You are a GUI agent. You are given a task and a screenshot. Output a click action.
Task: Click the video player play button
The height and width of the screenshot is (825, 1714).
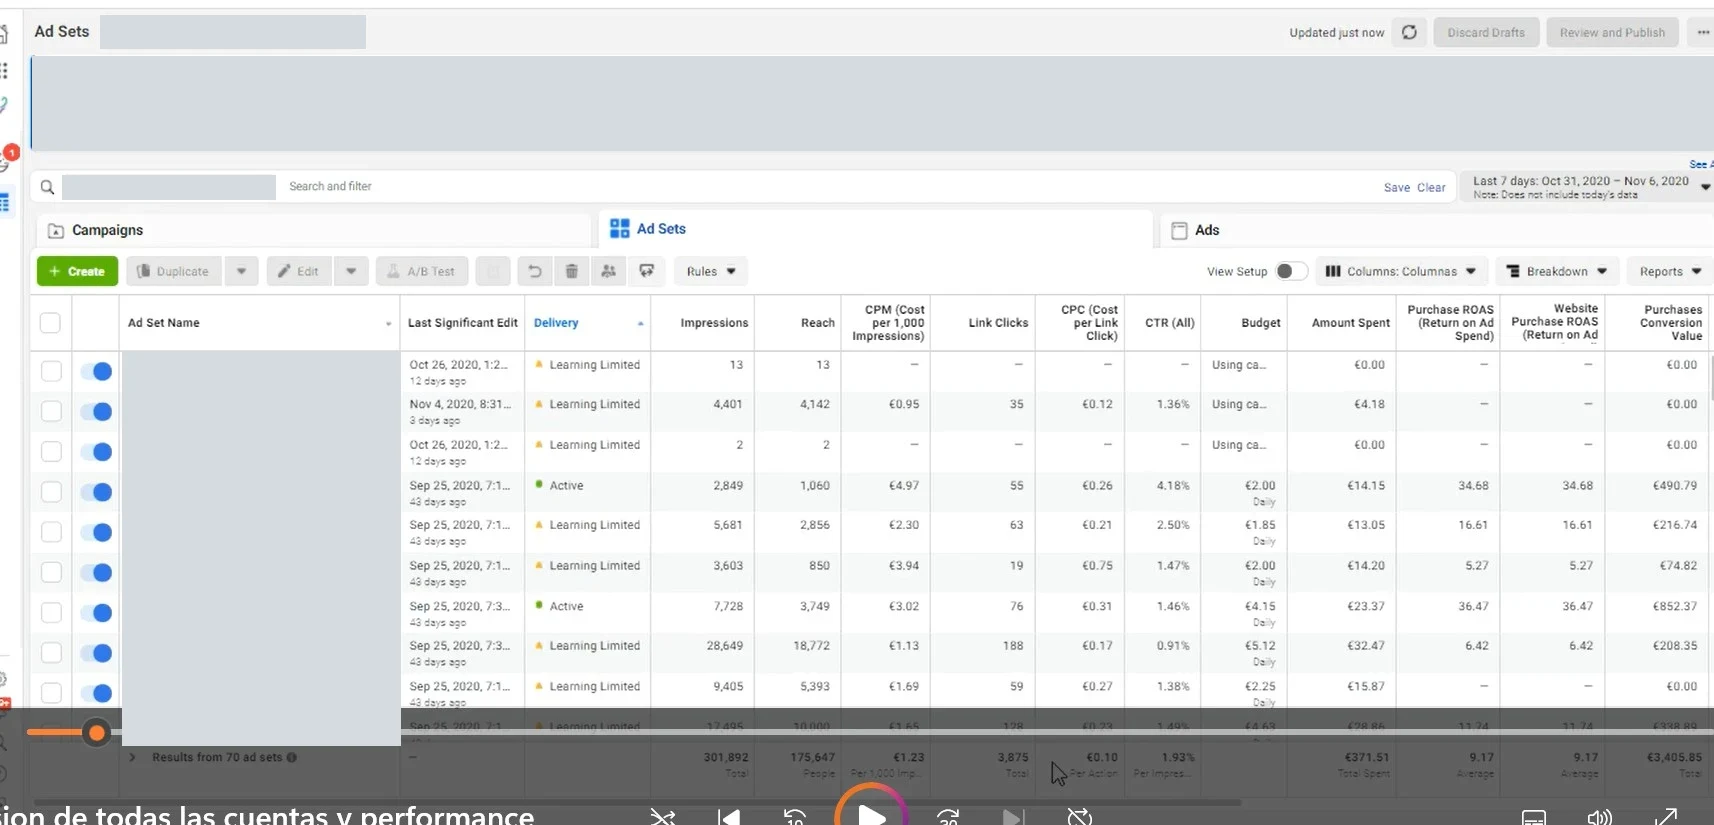pyautogui.click(x=871, y=815)
